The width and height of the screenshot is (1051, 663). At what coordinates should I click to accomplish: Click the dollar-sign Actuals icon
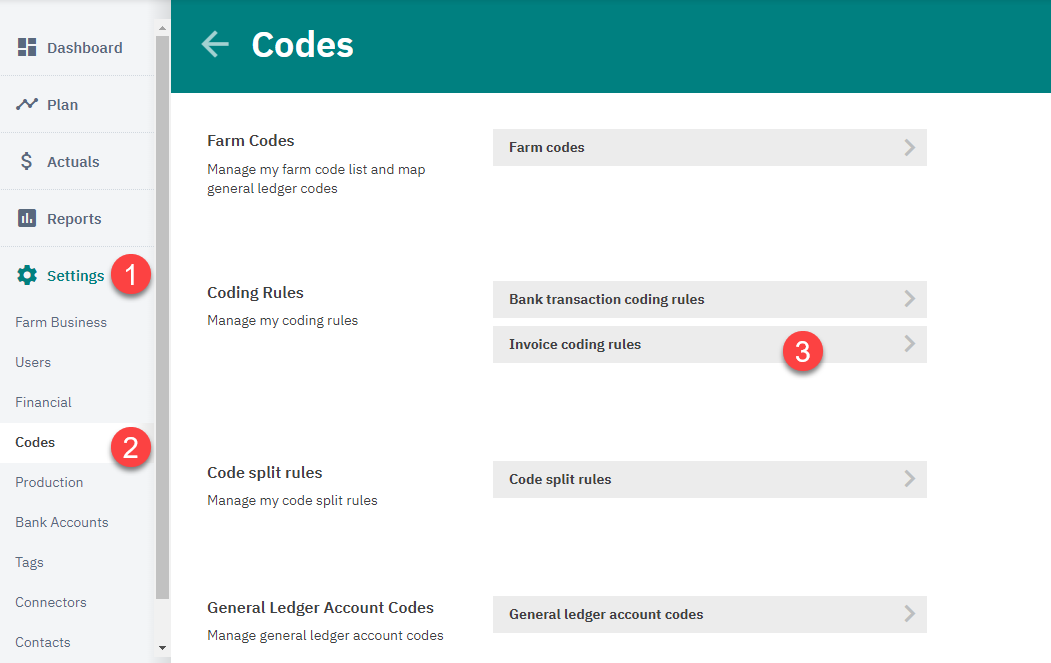(x=27, y=161)
